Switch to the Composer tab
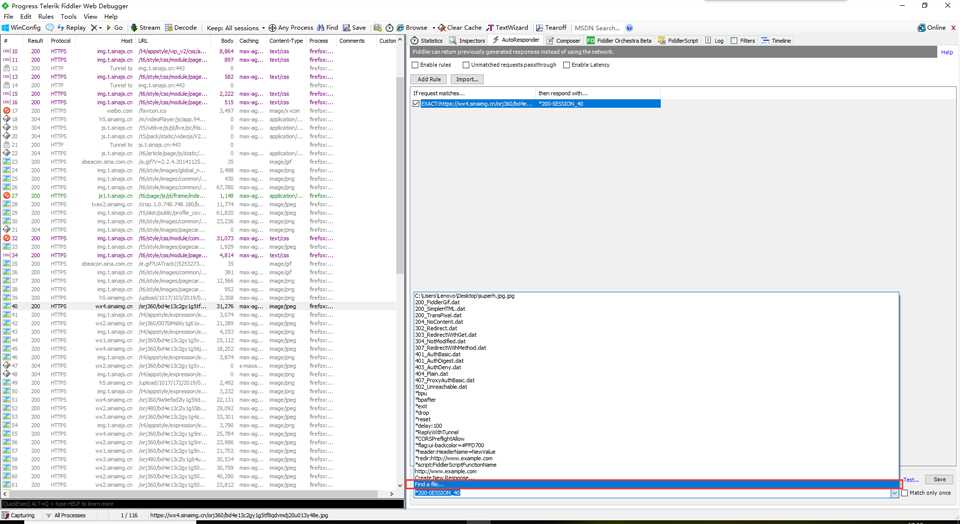The image size is (960, 524). (x=563, y=40)
